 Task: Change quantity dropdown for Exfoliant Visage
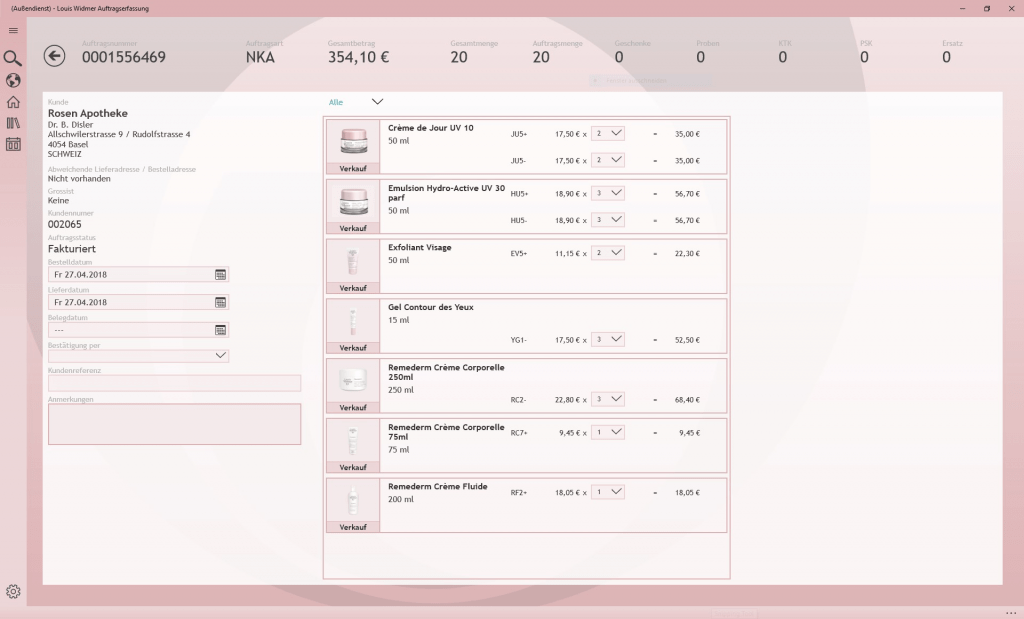(607, 252)
